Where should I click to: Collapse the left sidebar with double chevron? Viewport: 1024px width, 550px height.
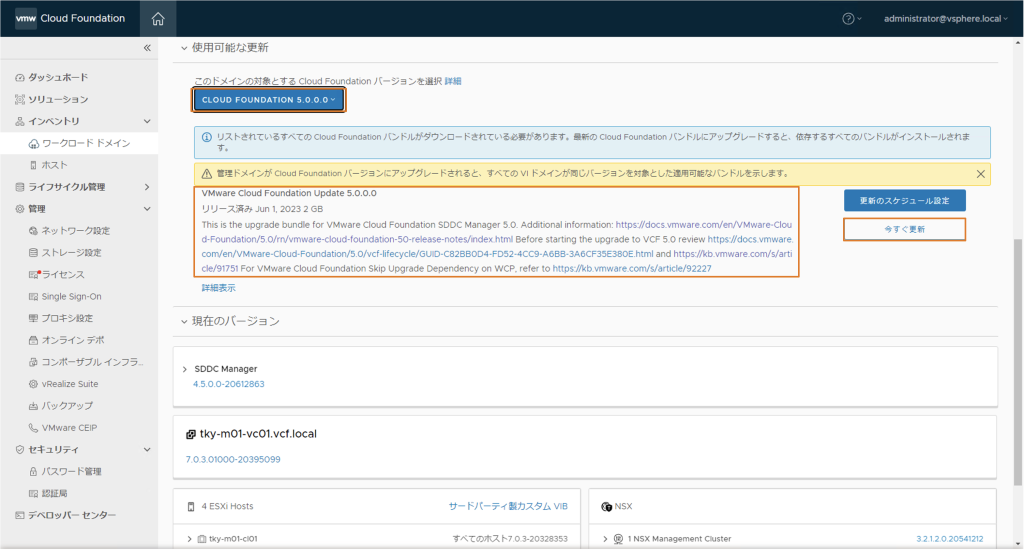[147, 48]
